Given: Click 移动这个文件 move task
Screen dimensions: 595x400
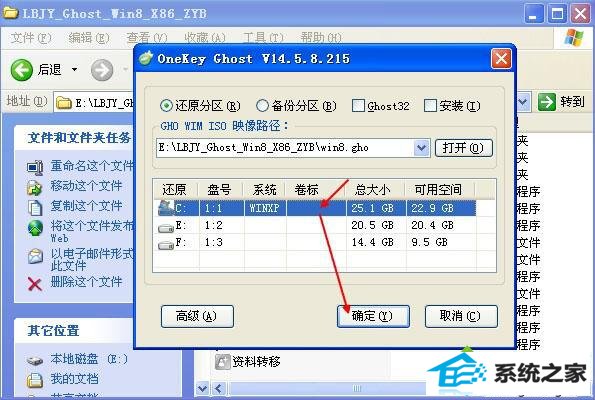Looking at the screenshot, I should point(86,186).
